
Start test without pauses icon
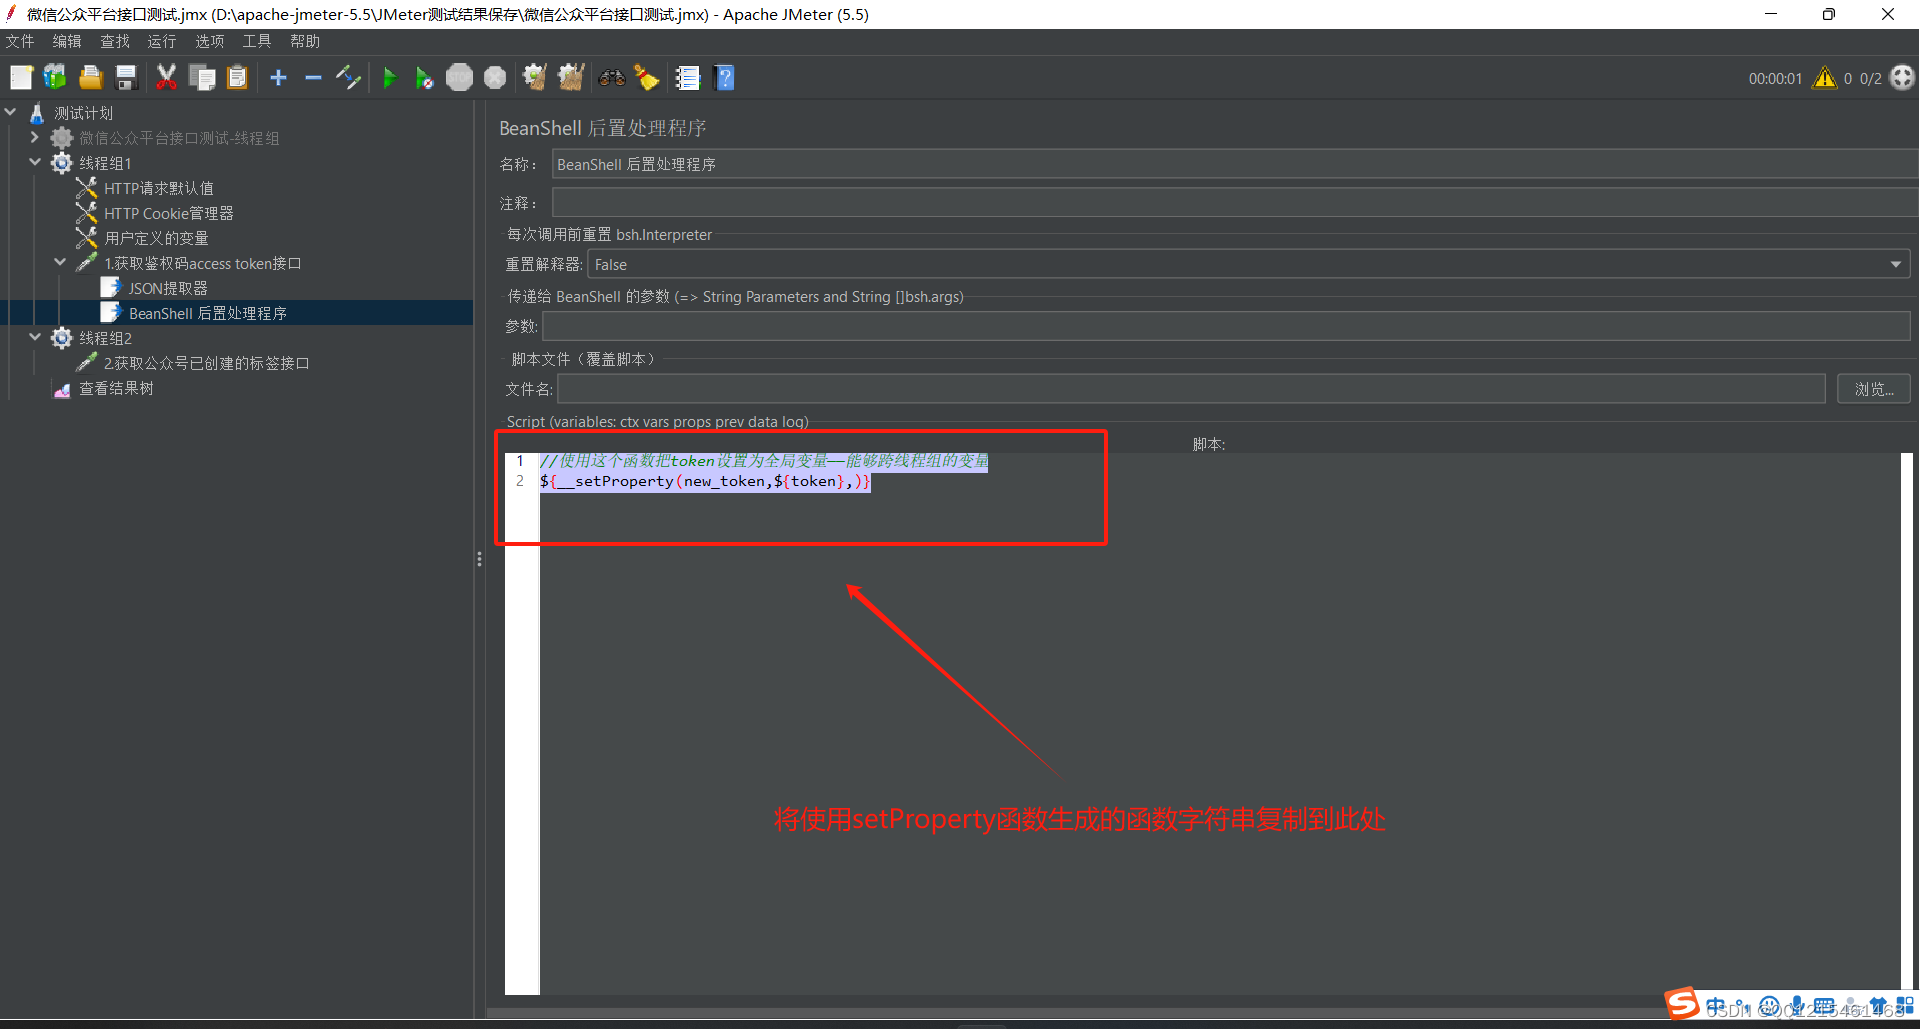click(x=424, y=77)
